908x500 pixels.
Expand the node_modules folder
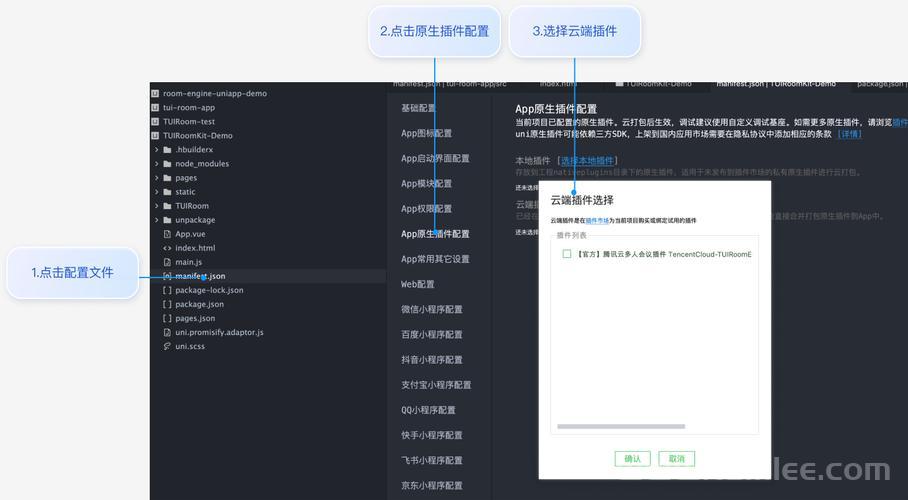coord(156,164)
